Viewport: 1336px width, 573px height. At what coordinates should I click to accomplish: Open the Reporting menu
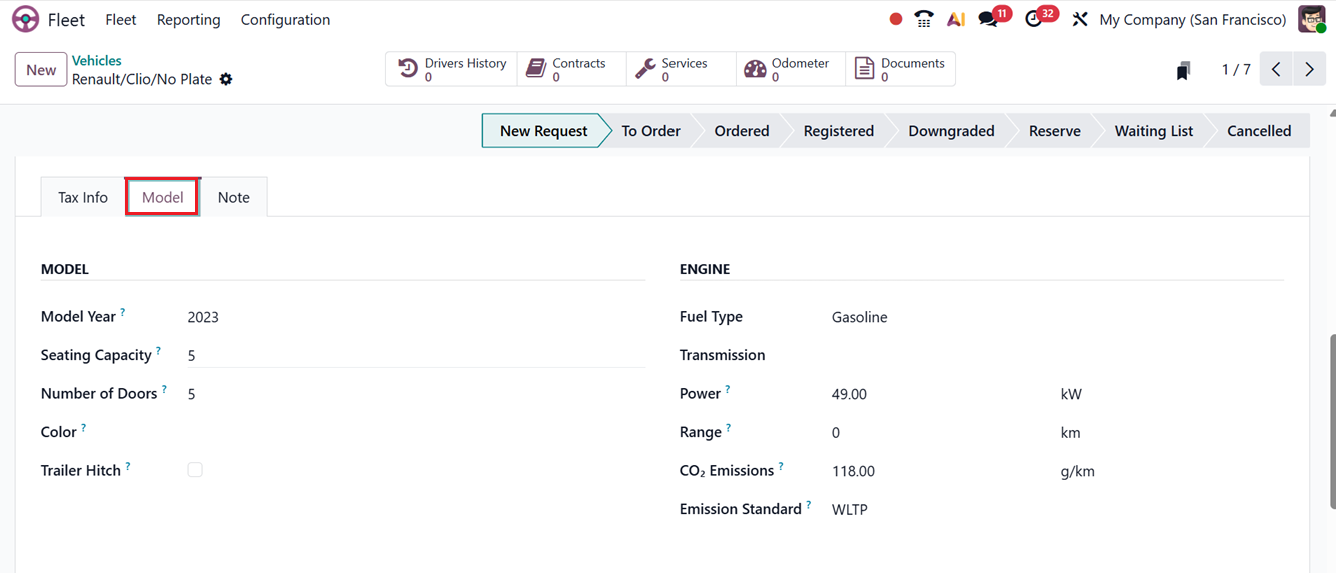(x=188, y=20)
